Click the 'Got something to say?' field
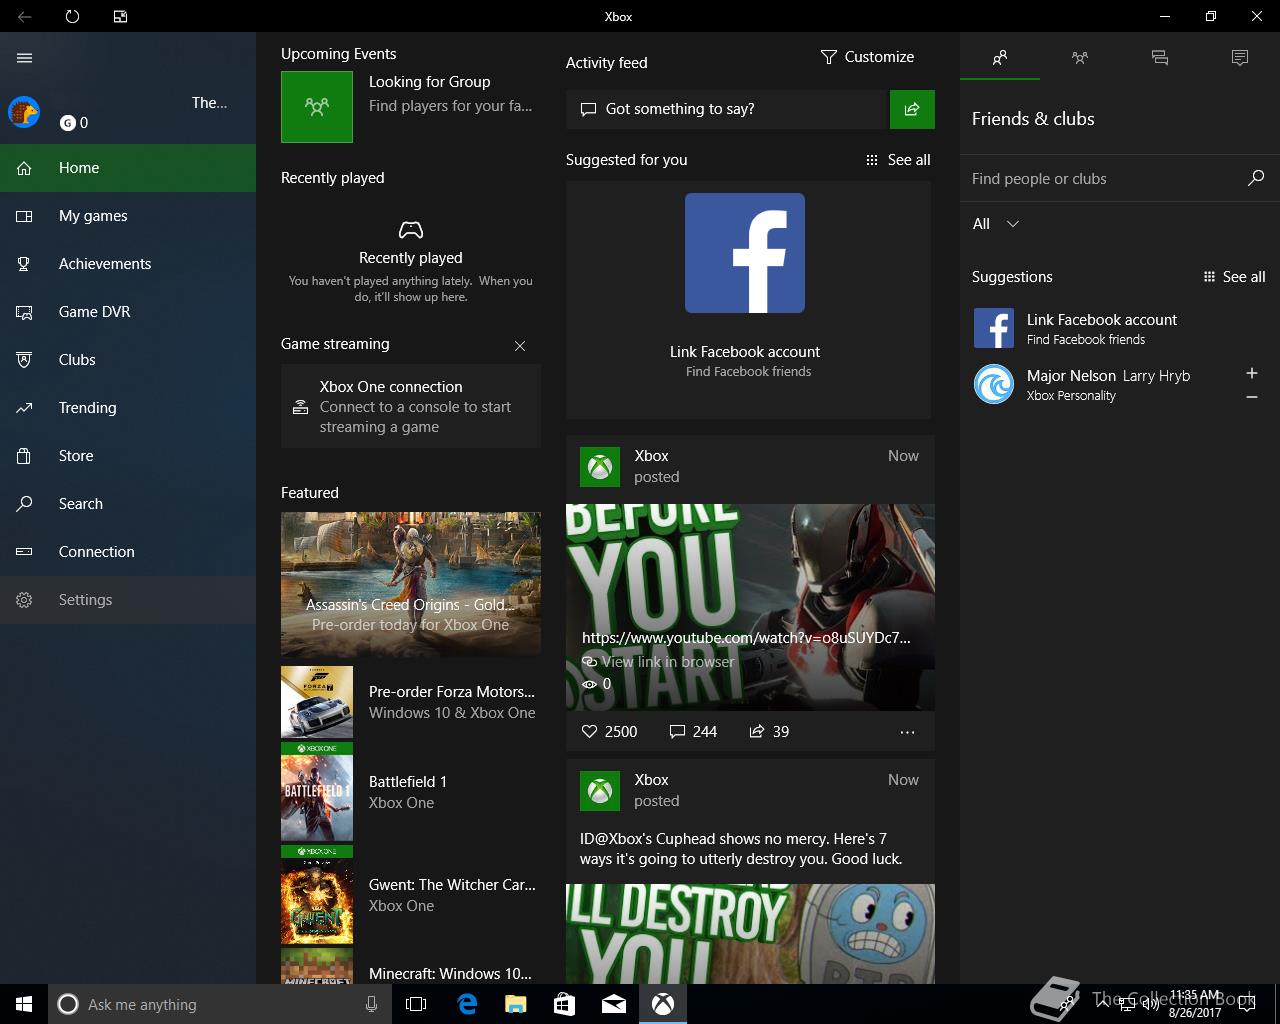Viewport: 1280px width, 1024px height. click(727, 109)
